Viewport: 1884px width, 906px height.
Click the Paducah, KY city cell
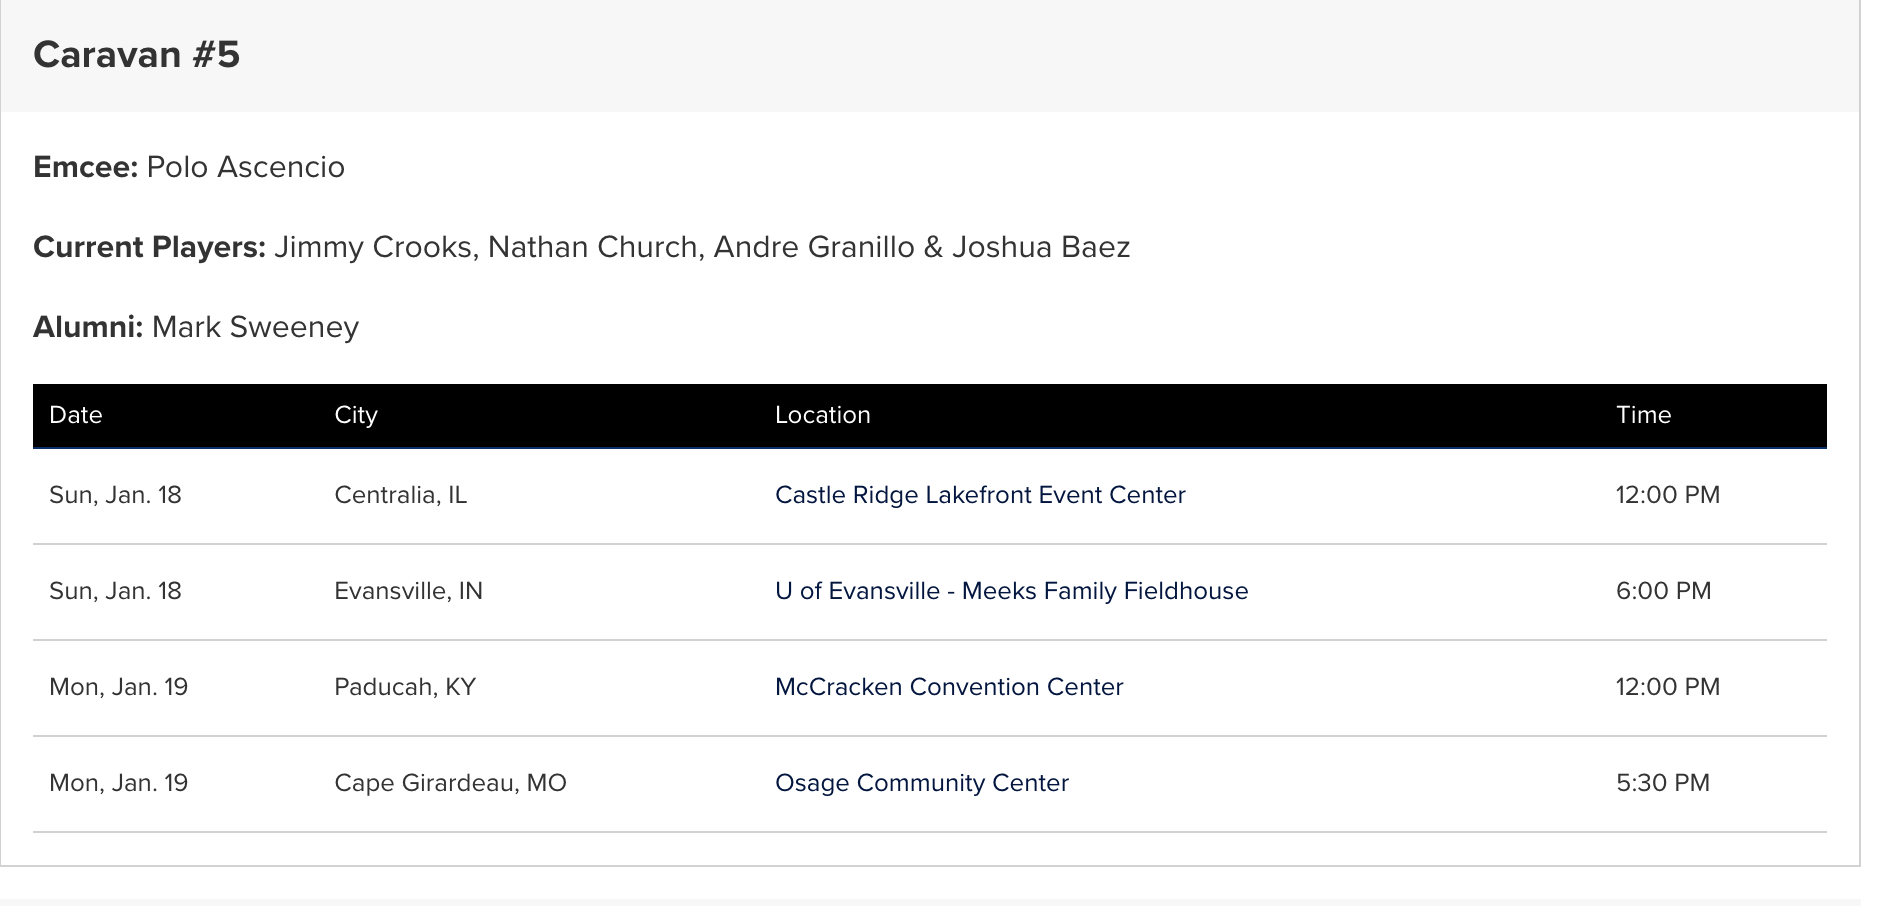pos(405,687)
